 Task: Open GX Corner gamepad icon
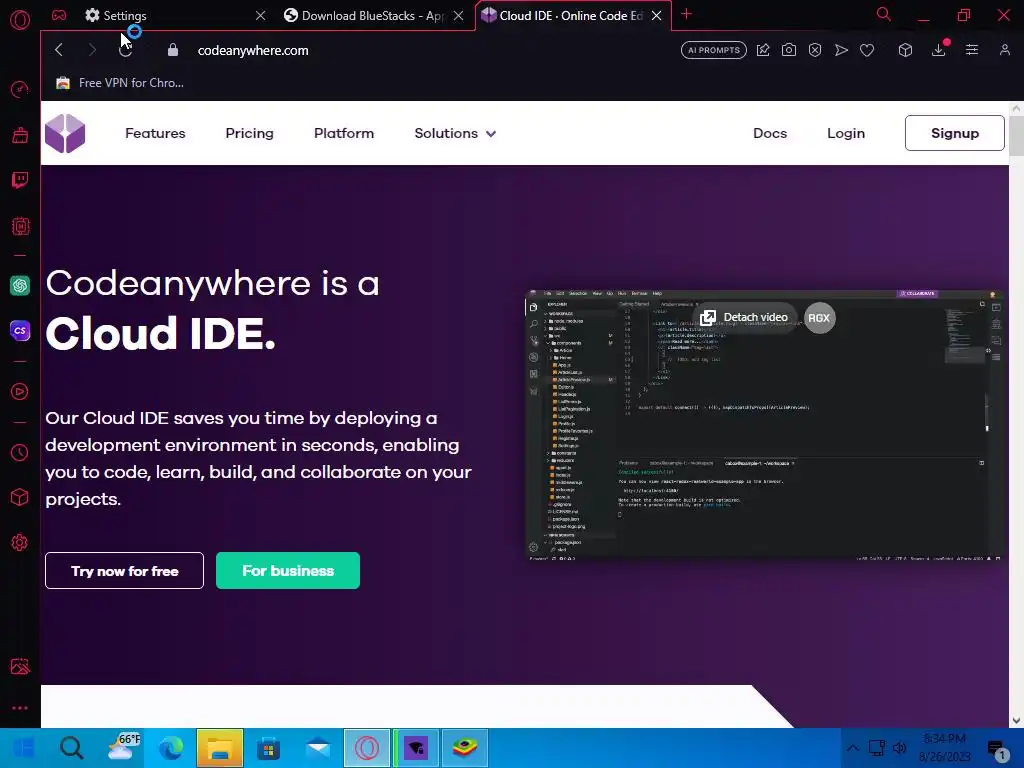[59, 15]
